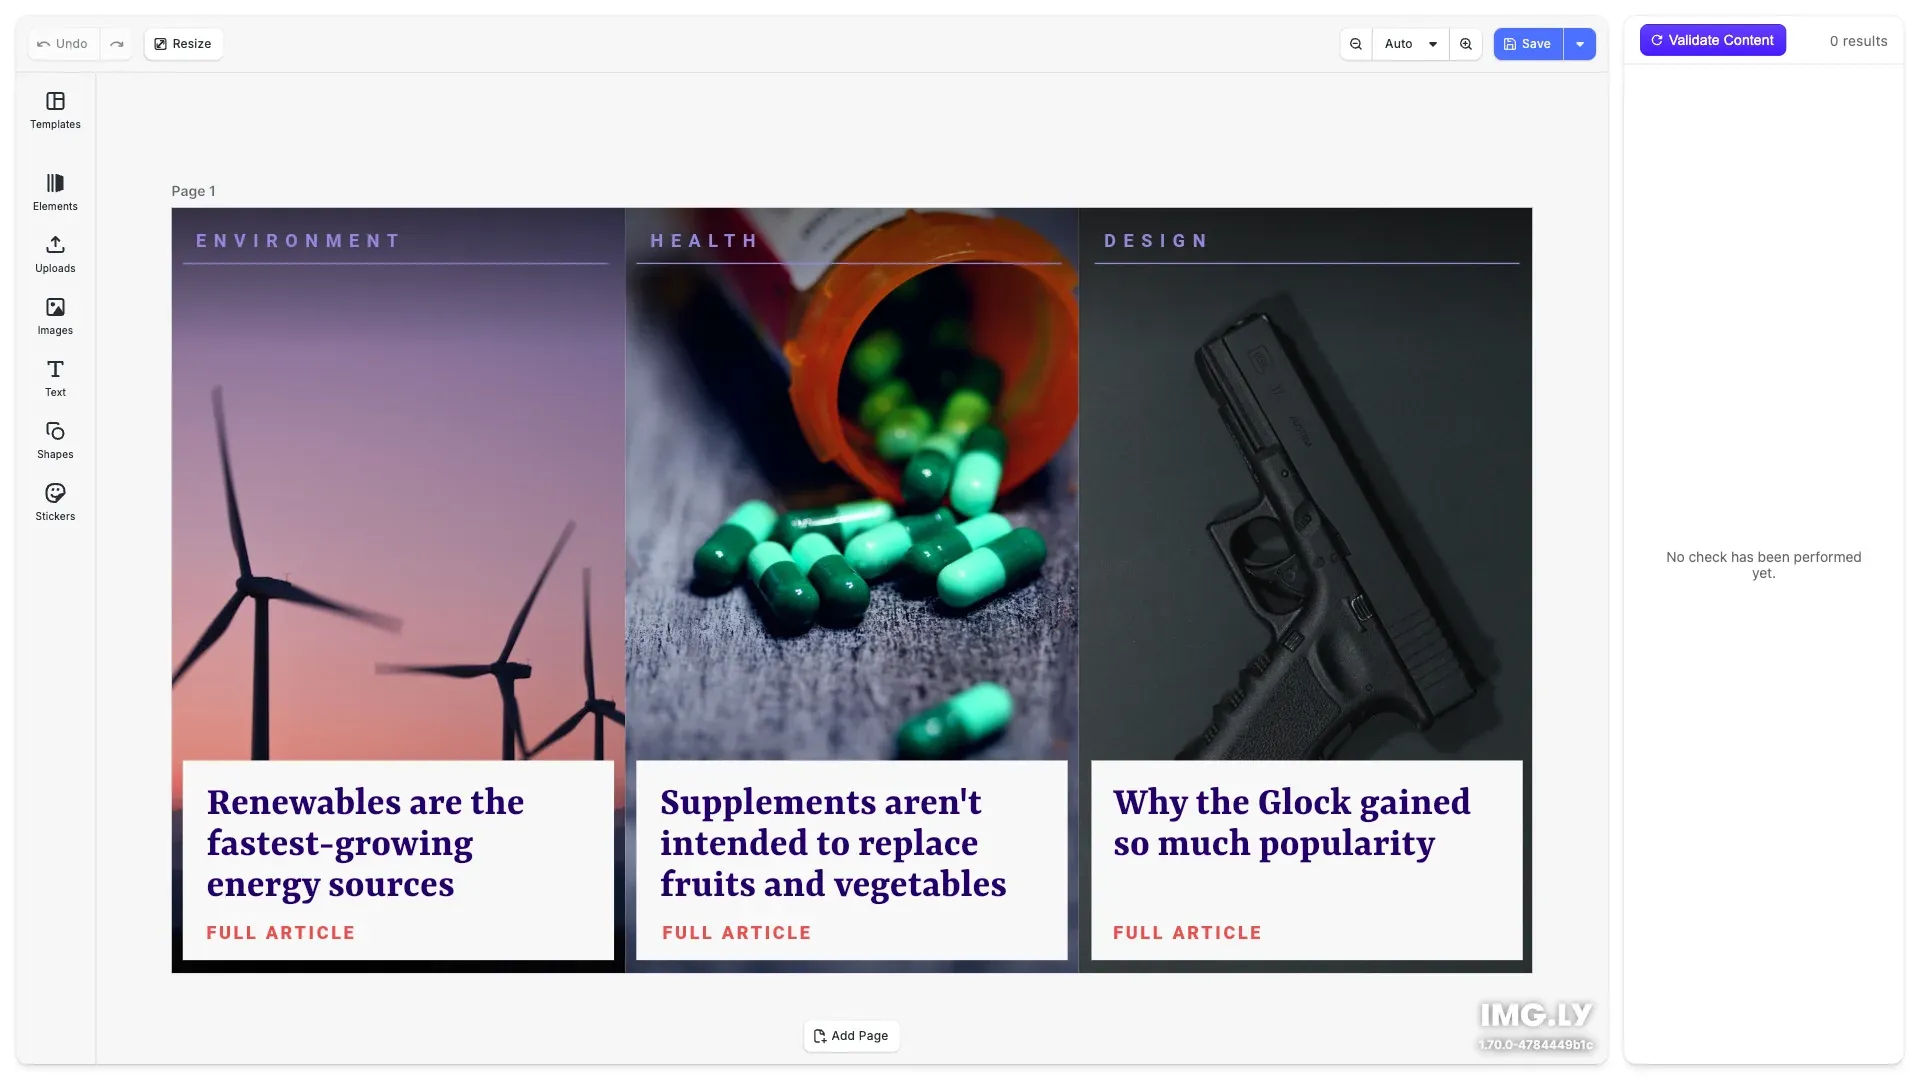Open the Shapes panel
The height and width of the screenshot is (1080, 1920).
(x=55, y=440)
